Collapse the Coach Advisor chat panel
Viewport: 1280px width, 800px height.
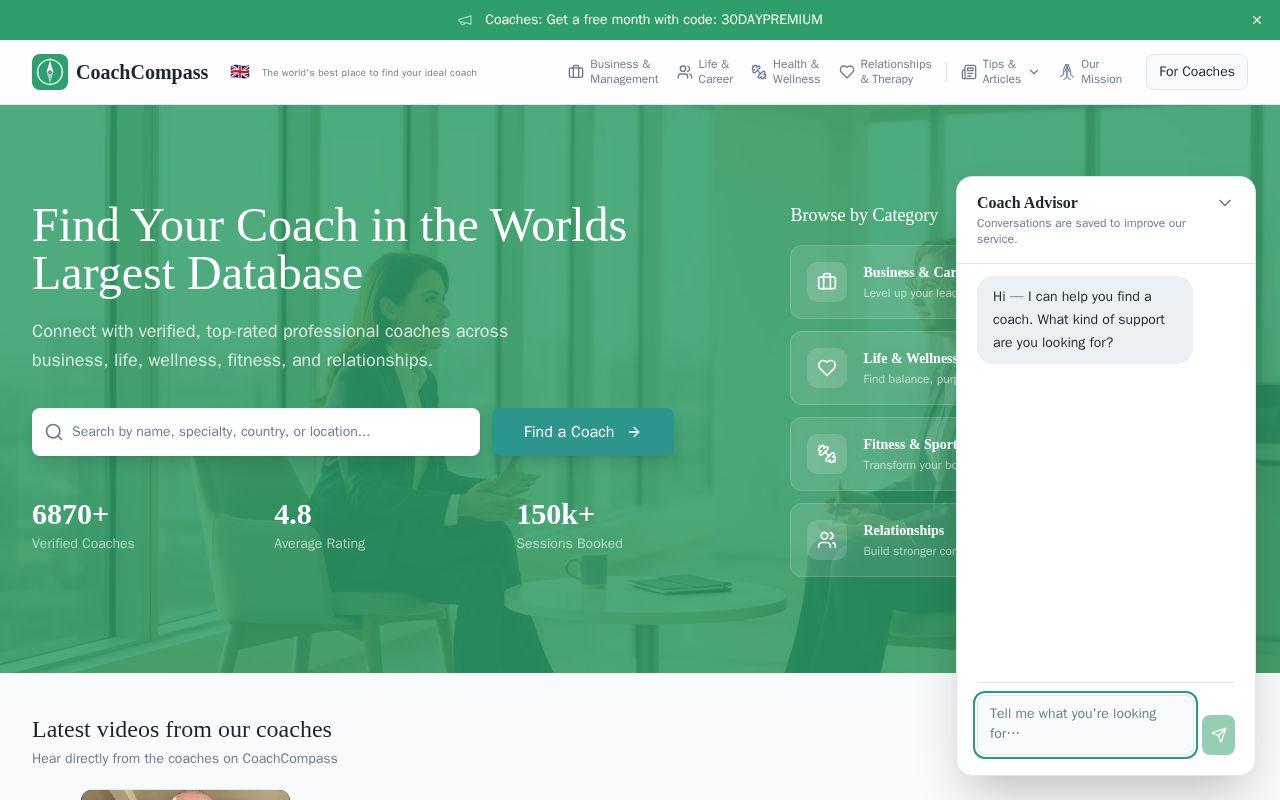pyautogui.click(x=1225, y=203)
